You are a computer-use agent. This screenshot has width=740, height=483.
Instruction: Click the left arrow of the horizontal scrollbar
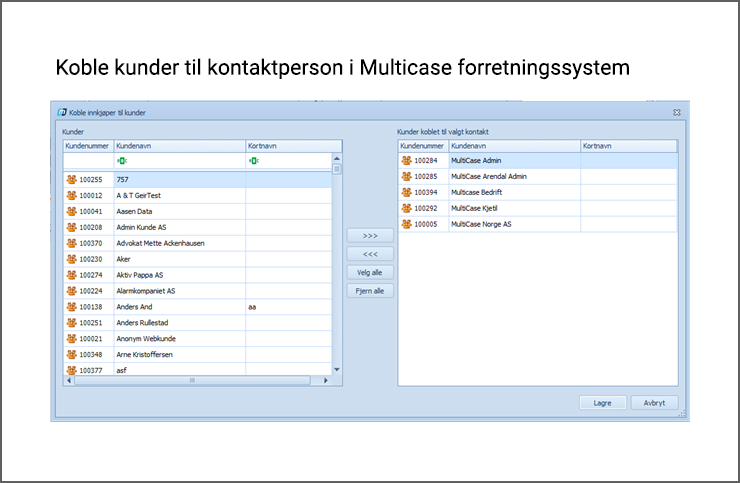tap(69, 380)
